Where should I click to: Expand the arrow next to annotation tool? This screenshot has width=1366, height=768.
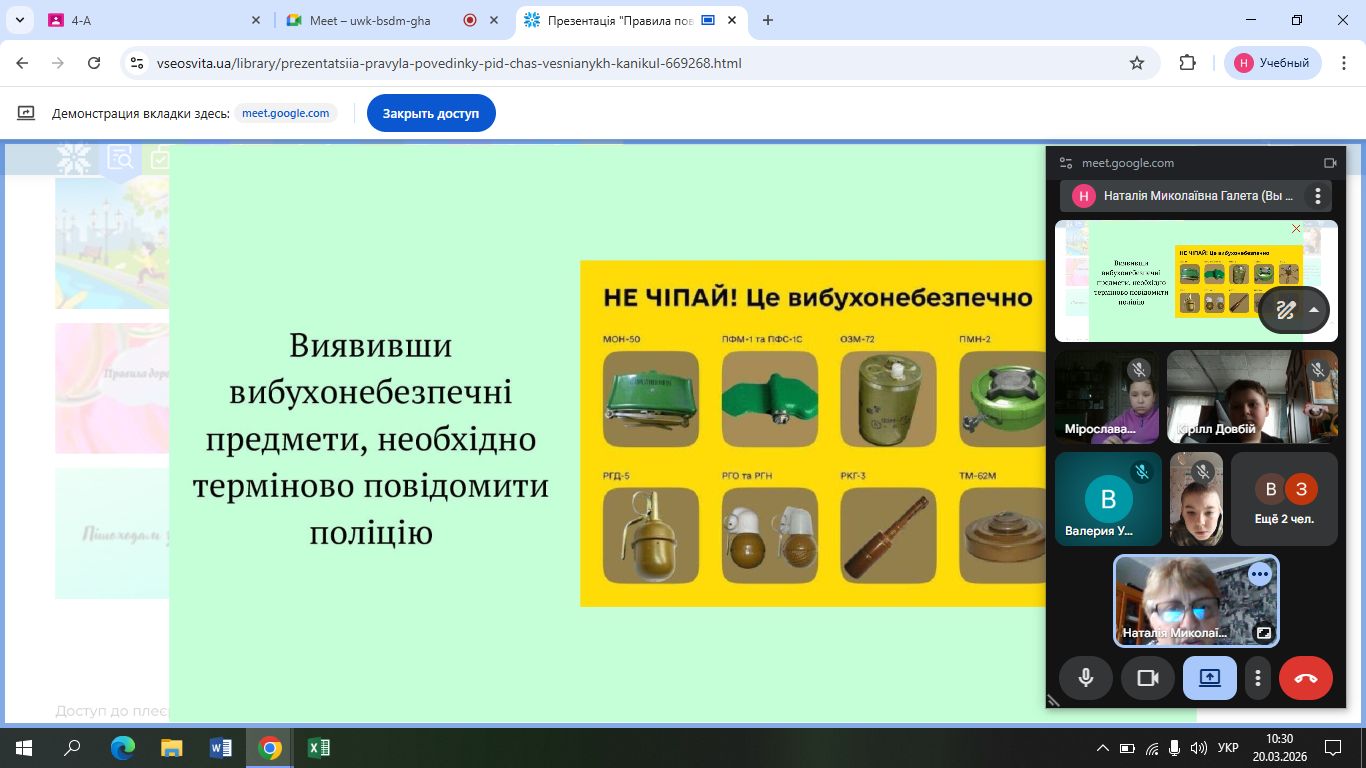click(1314, 310)
